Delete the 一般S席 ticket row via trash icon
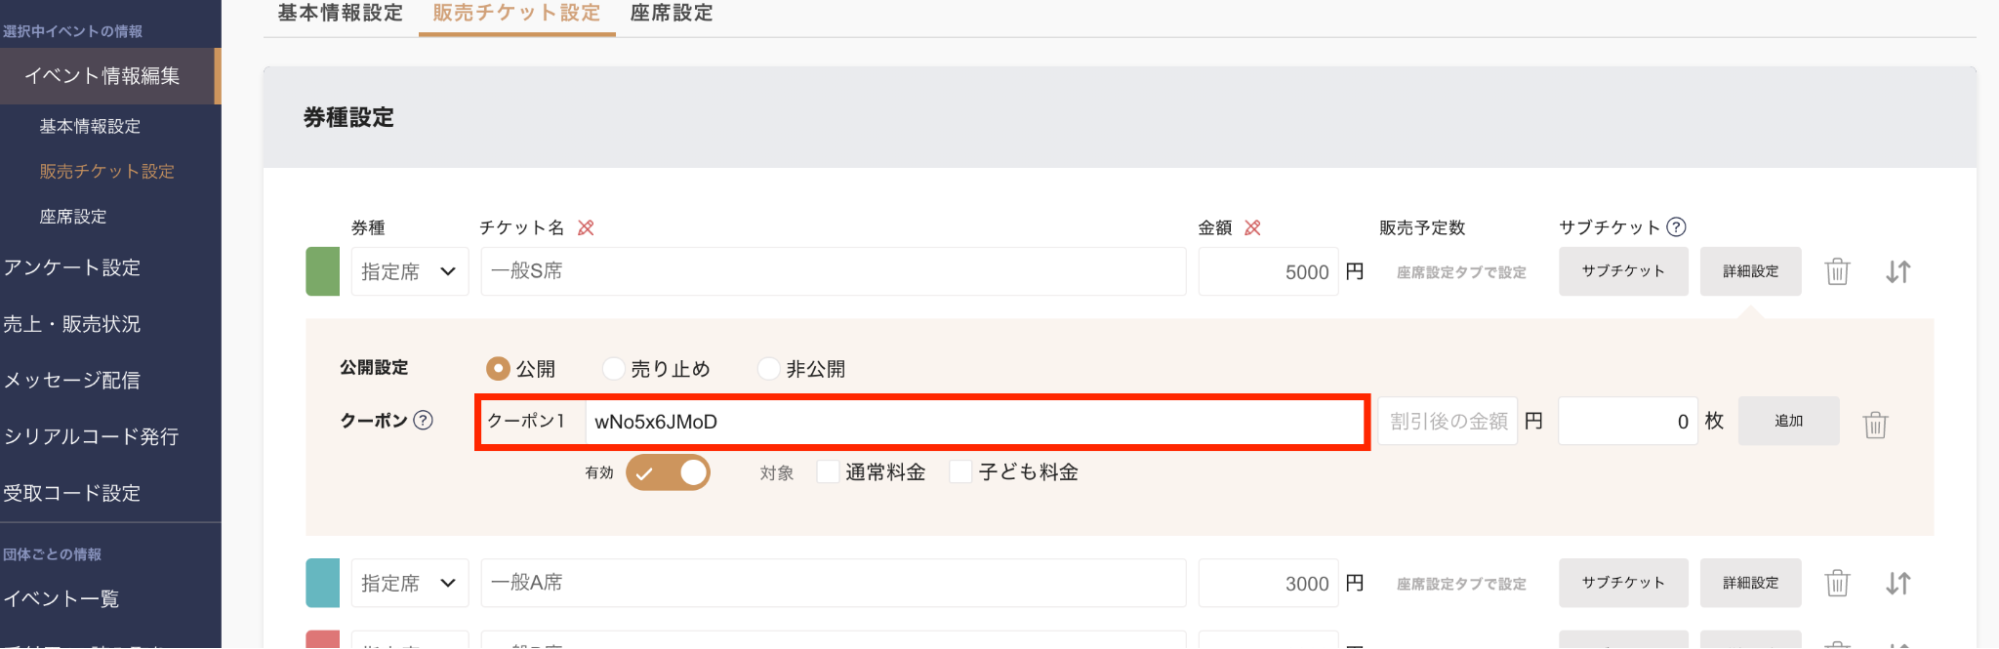This screenshot has height=649, width=1999. pyautogui.click(x=1837, y=272)
